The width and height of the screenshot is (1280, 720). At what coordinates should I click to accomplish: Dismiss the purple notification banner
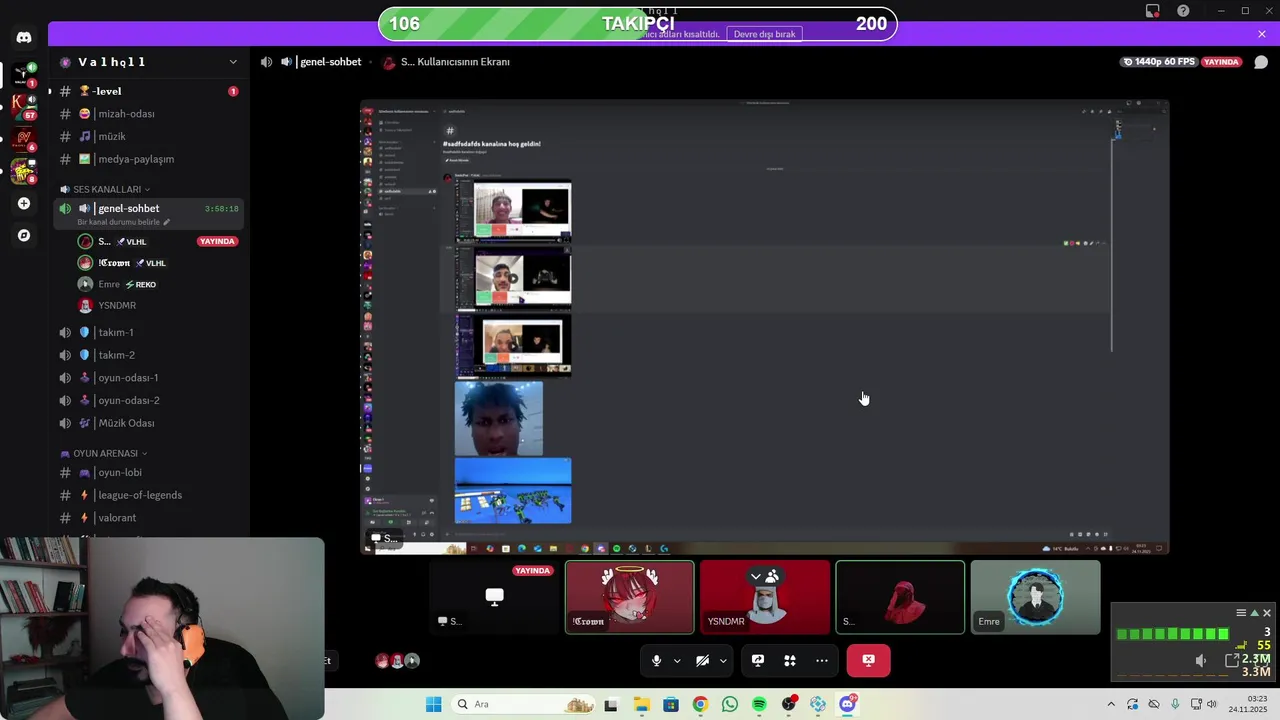click(x=1262, y=34)
